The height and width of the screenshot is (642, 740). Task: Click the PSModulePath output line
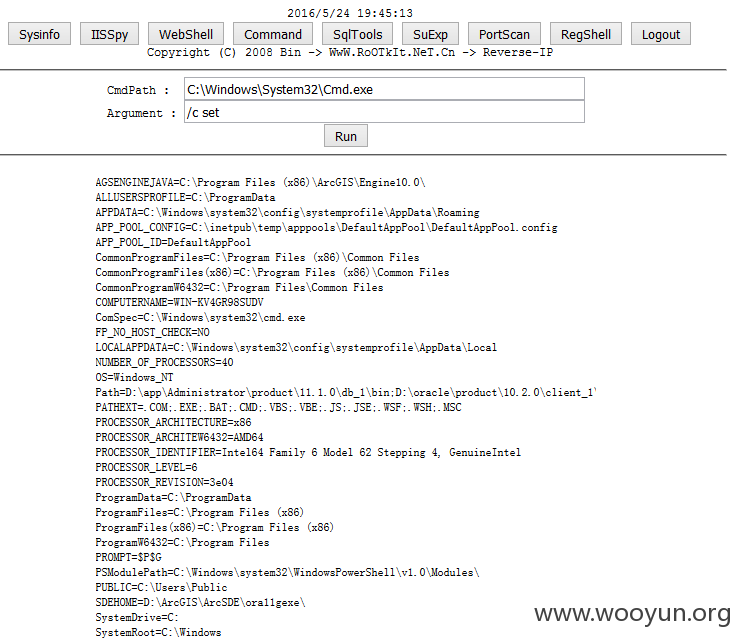pos(287,573)
